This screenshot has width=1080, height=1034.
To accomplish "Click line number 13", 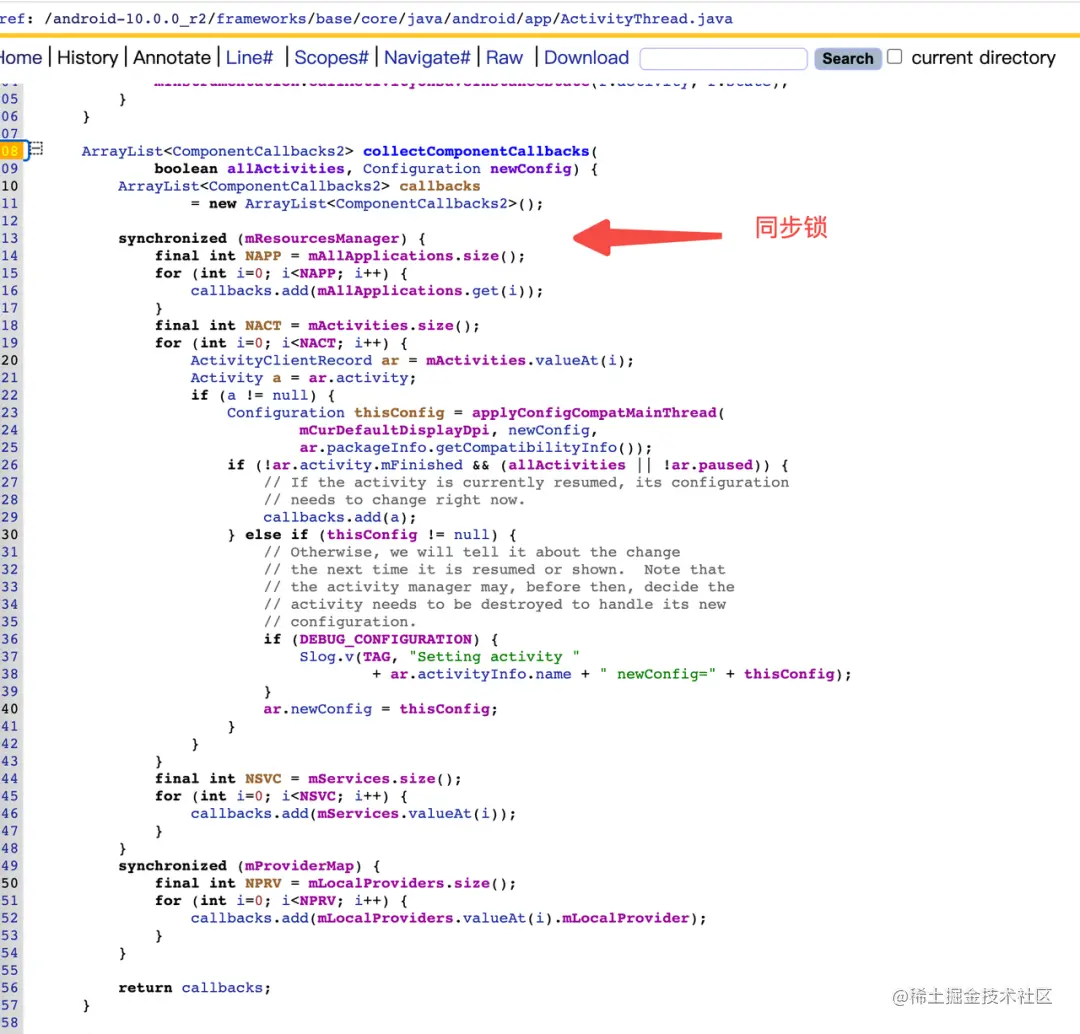I will point(10,238).
